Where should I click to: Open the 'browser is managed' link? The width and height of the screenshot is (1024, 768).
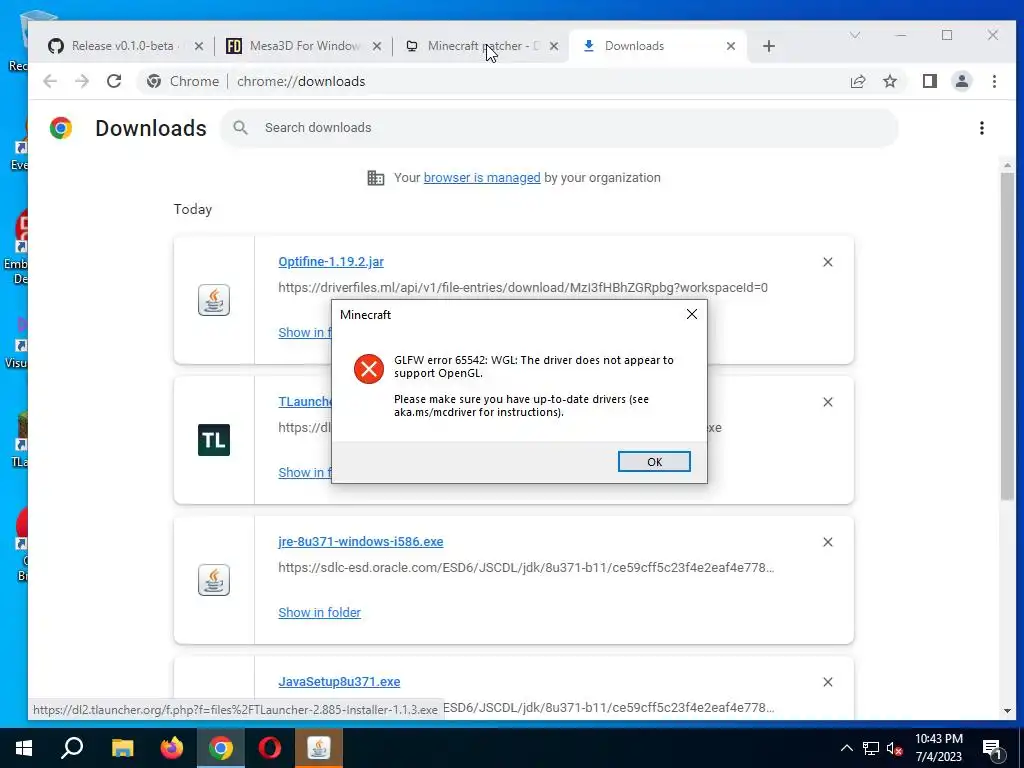click(x=482, y=178)
